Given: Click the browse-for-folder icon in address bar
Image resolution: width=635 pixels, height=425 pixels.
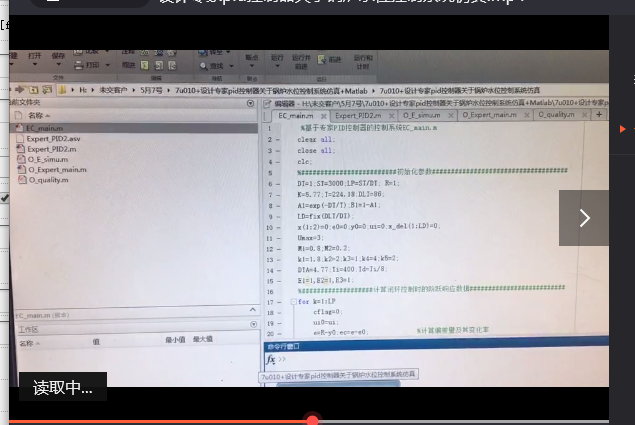Looking at the screenshot, I should (47, 90).
